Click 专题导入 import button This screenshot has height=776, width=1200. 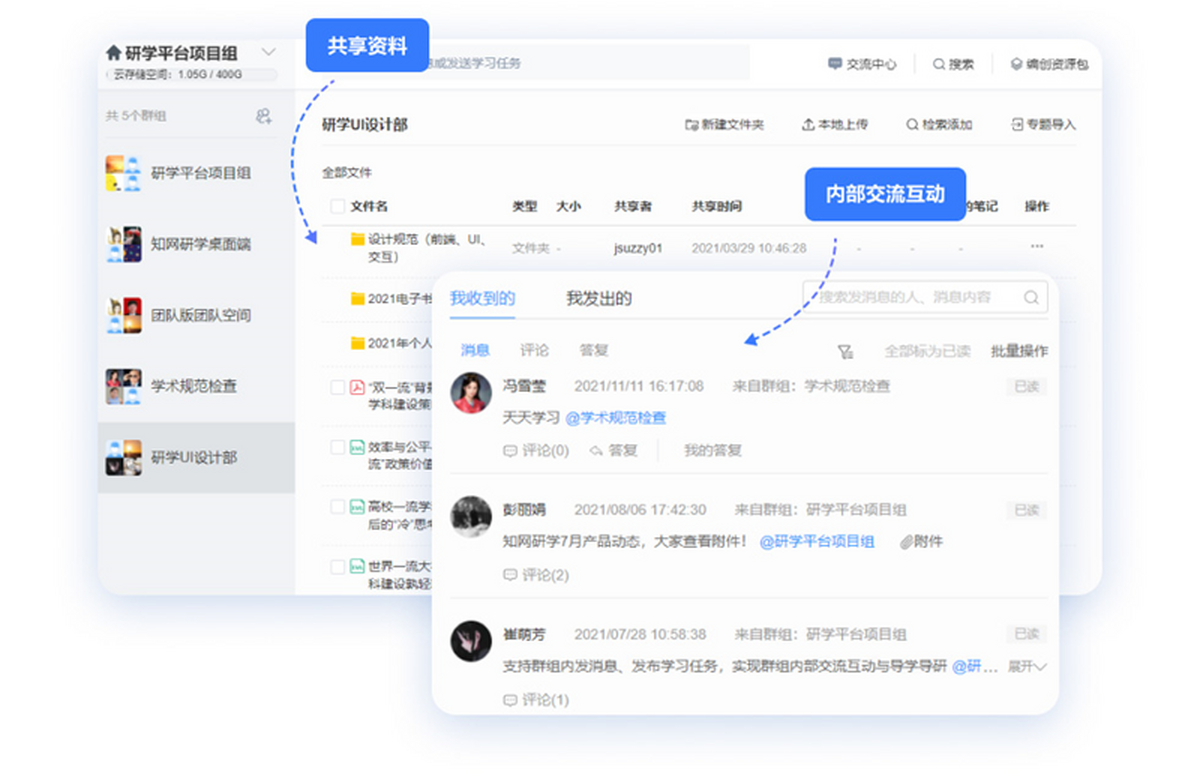pos(1044,125)
